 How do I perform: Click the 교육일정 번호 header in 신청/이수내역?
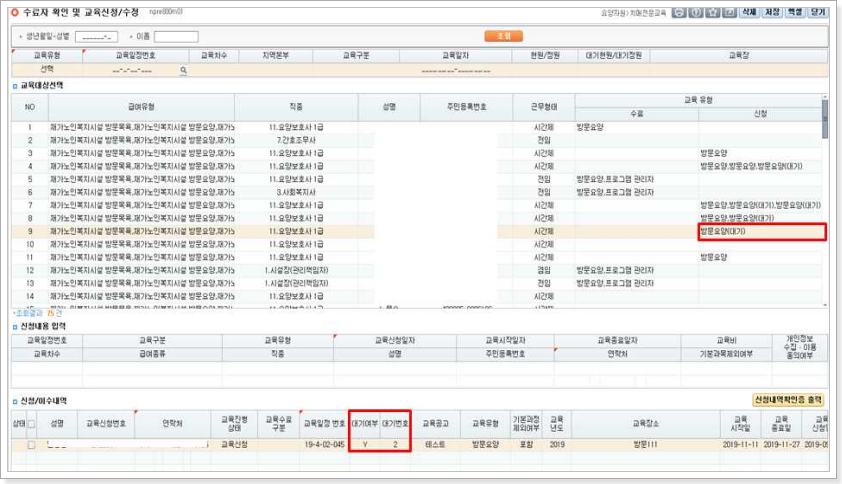[x=324, y=424]
